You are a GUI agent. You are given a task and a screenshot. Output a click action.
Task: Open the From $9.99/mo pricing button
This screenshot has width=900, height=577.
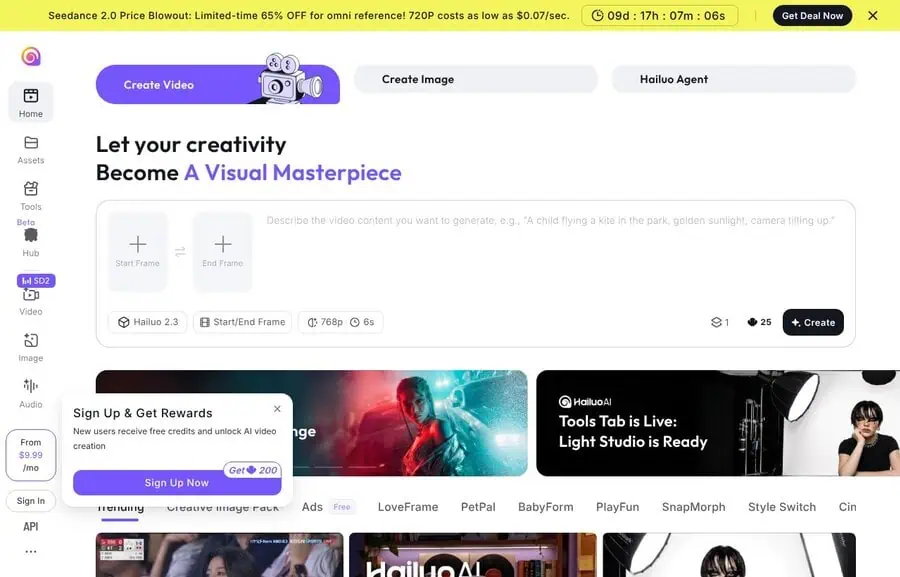(31, 455)
